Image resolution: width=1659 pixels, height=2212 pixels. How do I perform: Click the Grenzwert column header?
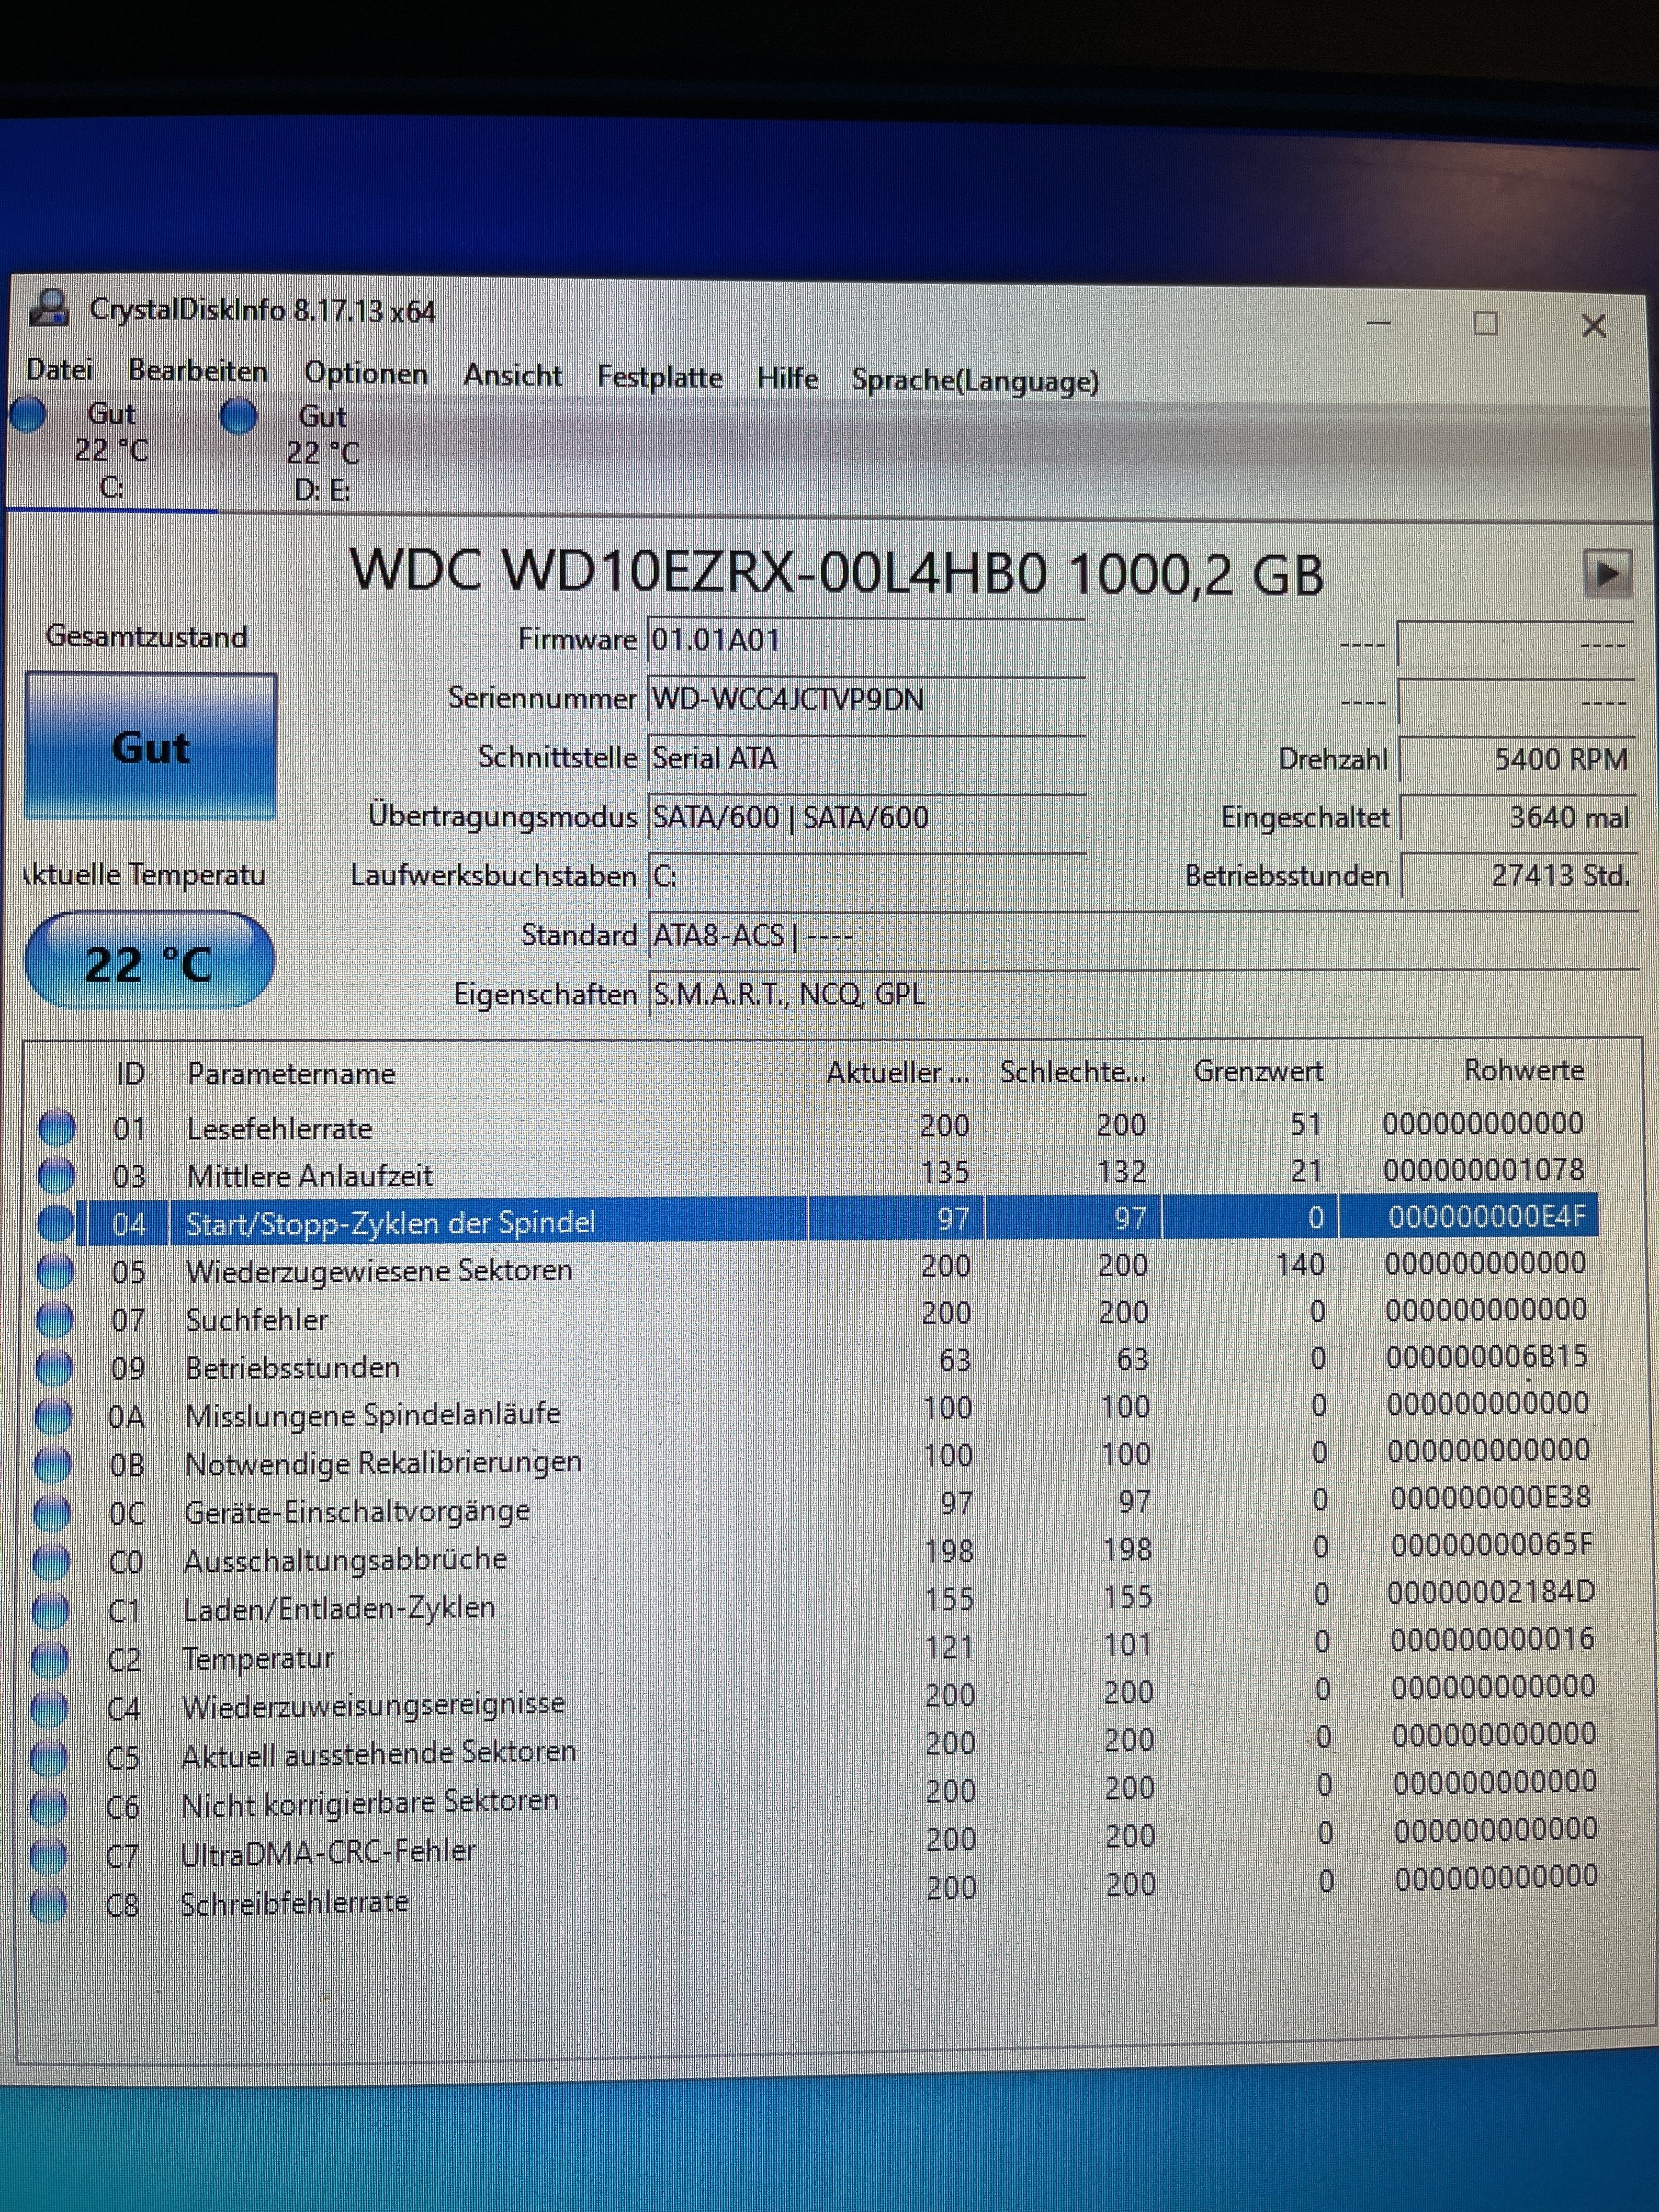pos(1258,1072)
